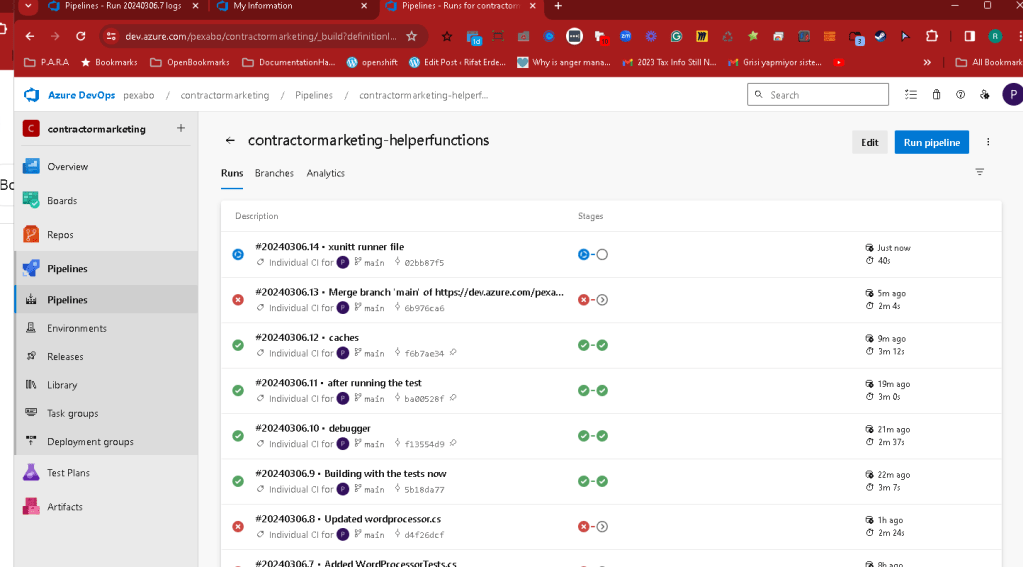Click failed status icon of run #20240306.13
1023x567 pixels.
tap(238, 299)
